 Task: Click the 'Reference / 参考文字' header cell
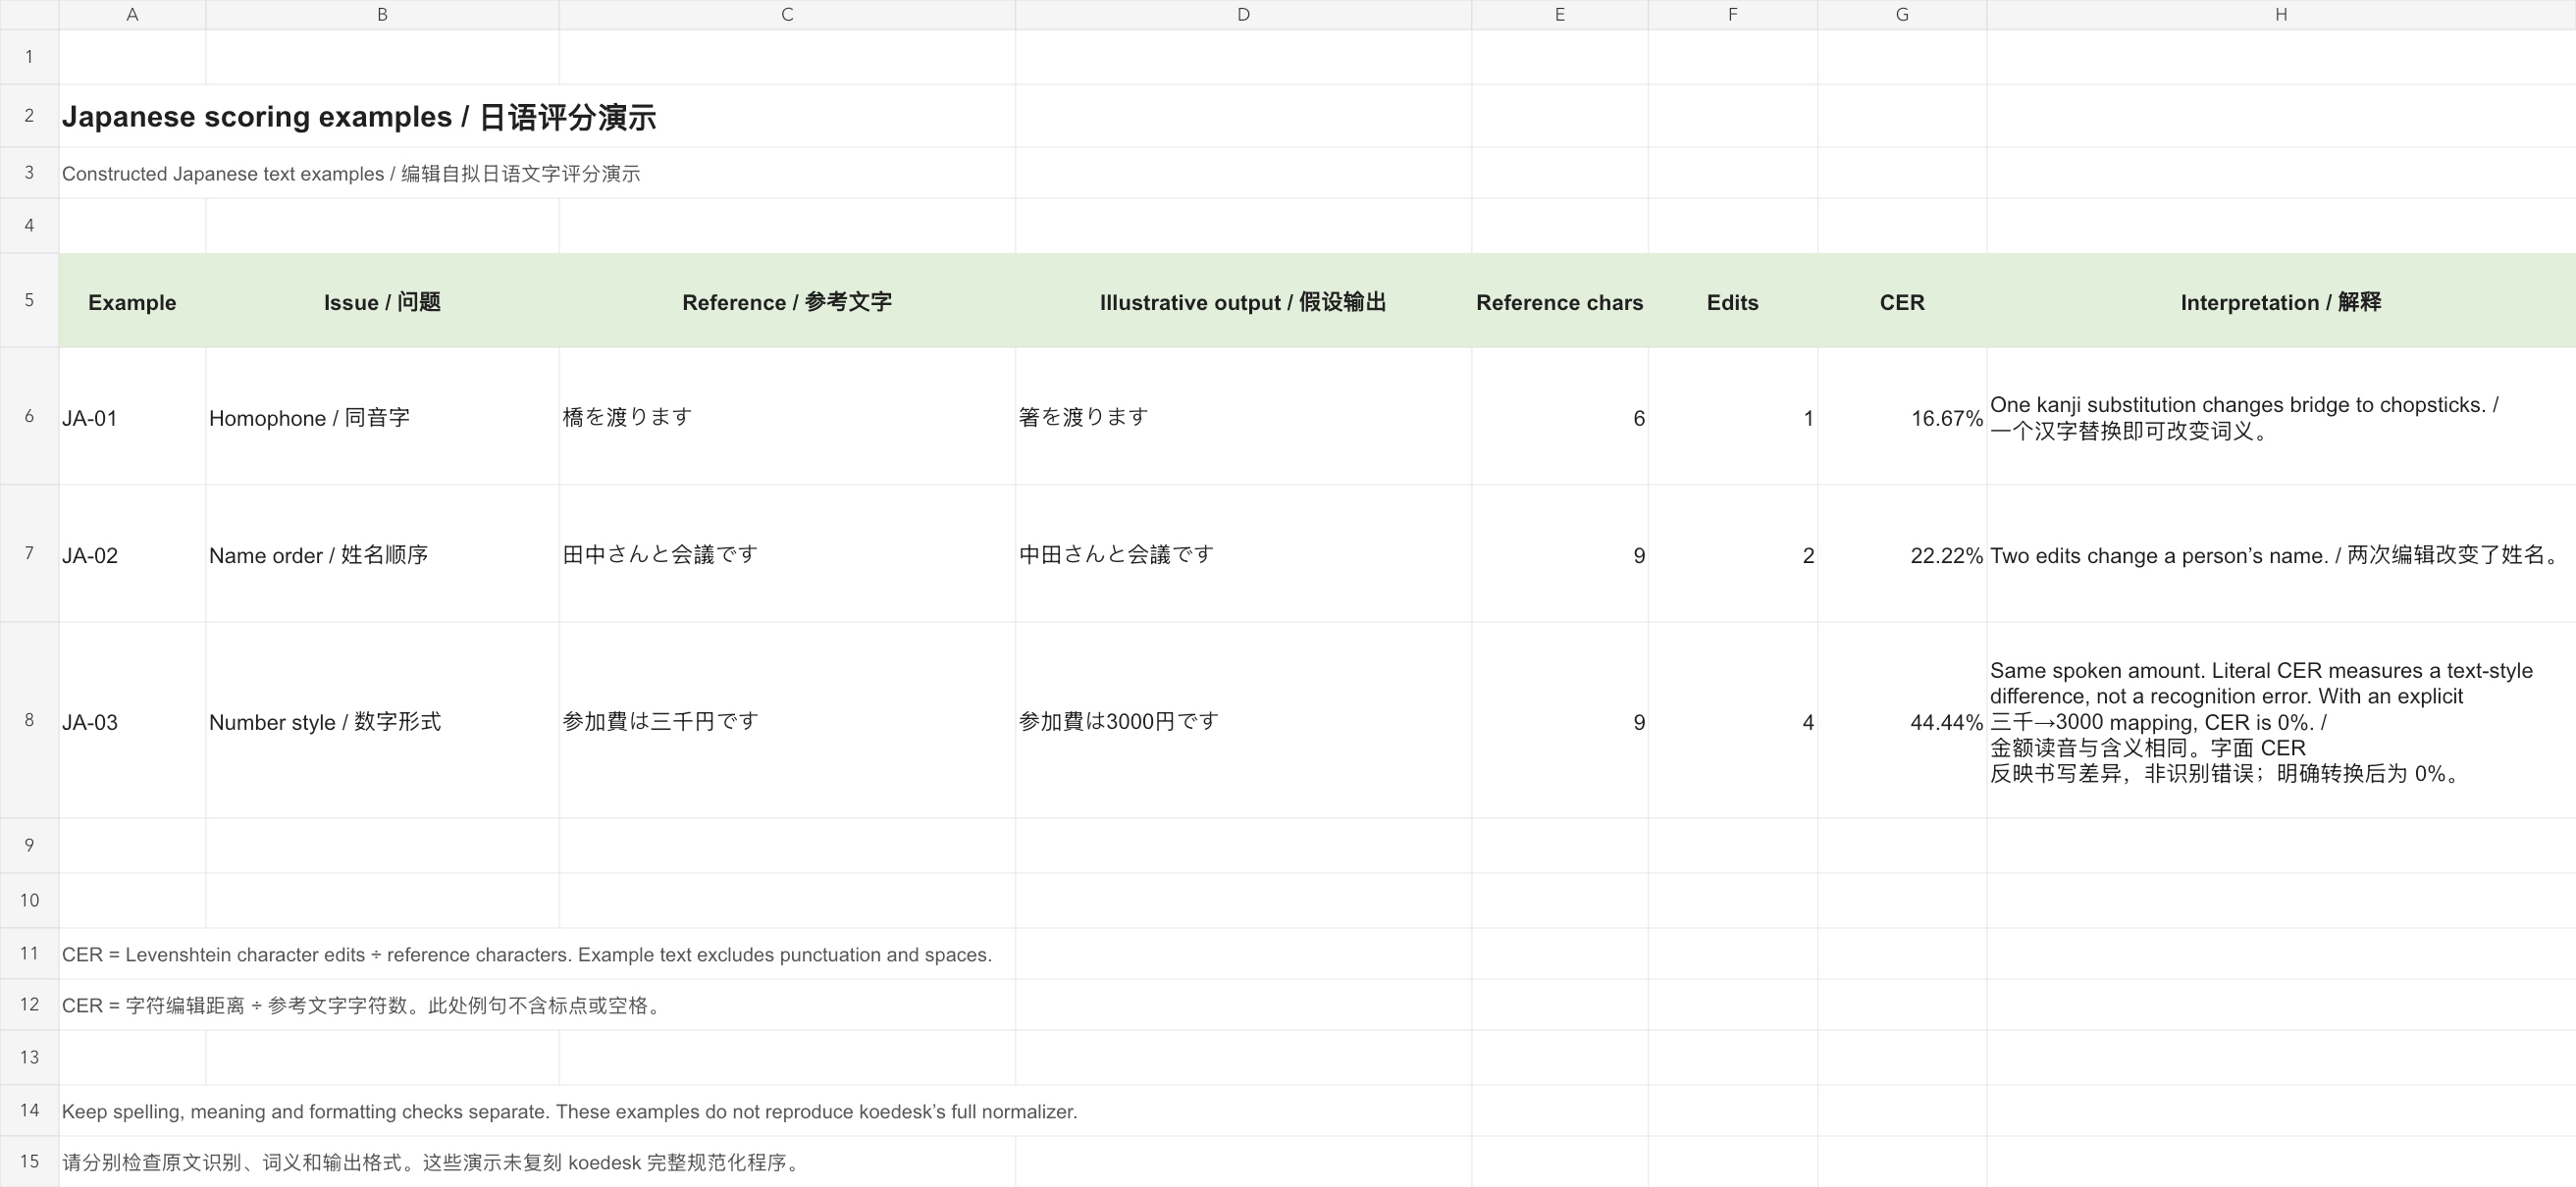787,301
